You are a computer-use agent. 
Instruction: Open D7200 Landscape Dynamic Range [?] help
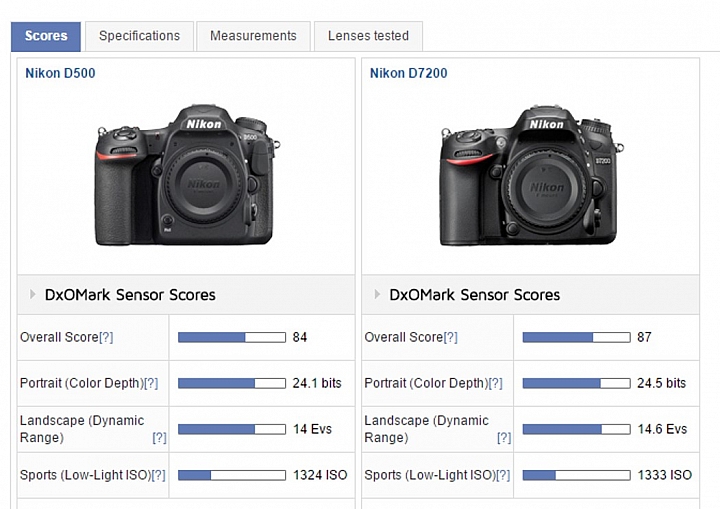(x=504, y=438)
